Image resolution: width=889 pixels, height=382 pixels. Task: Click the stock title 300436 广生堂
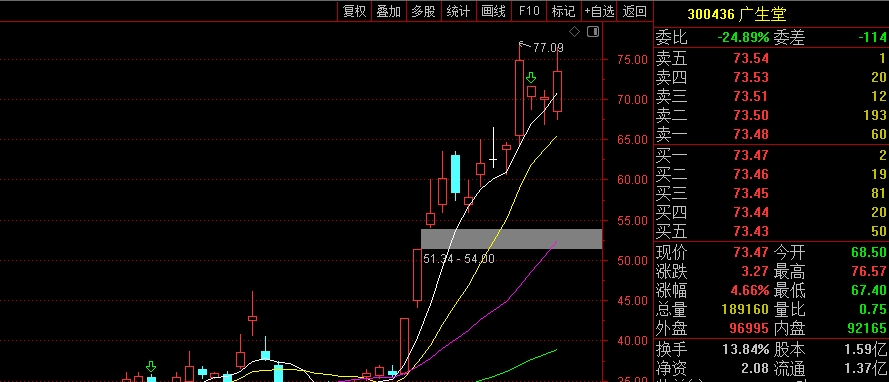tap(736, 14)
